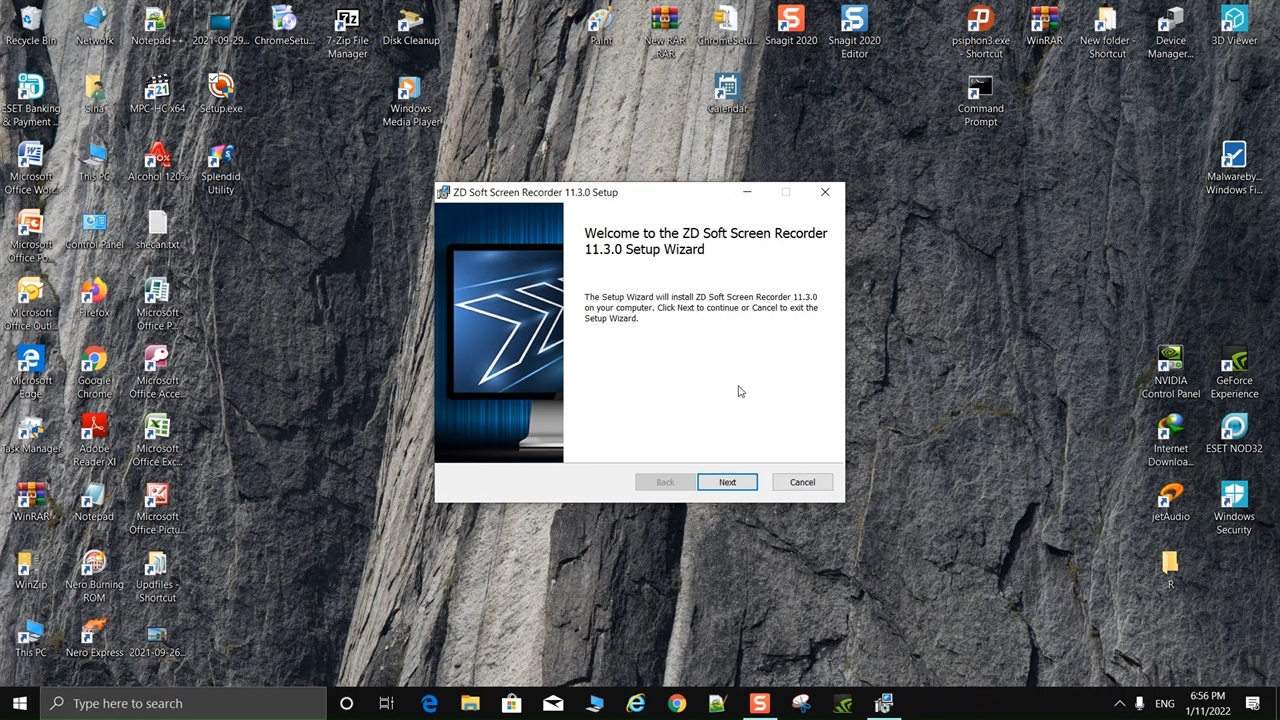Select the Recycle Bin desktop icon

click(31, 27)
